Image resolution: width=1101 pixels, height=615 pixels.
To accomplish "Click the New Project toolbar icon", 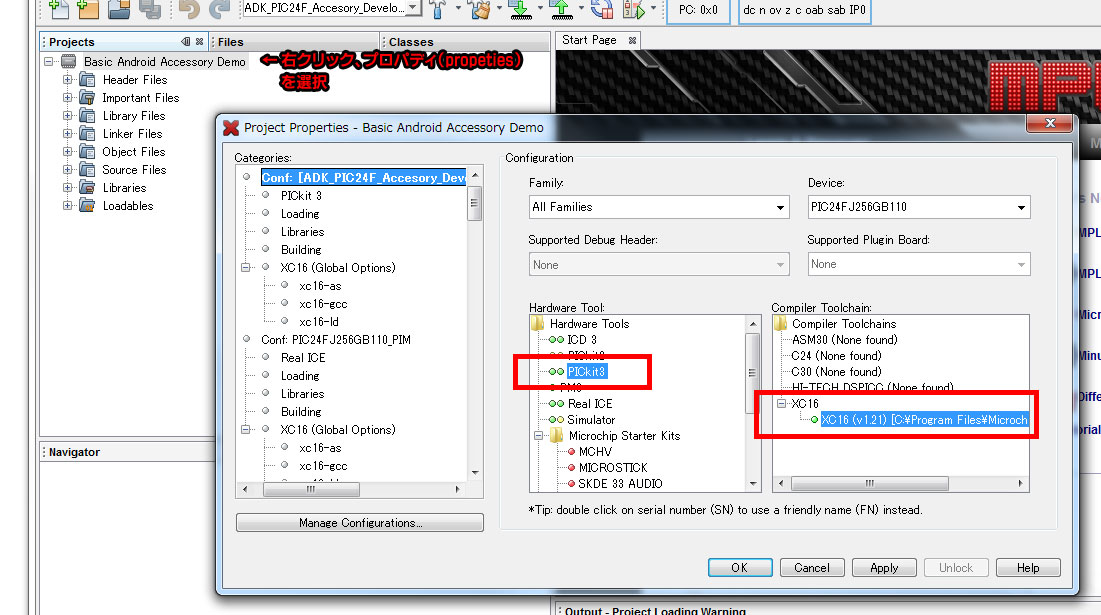I will click(x=89, y=10).
